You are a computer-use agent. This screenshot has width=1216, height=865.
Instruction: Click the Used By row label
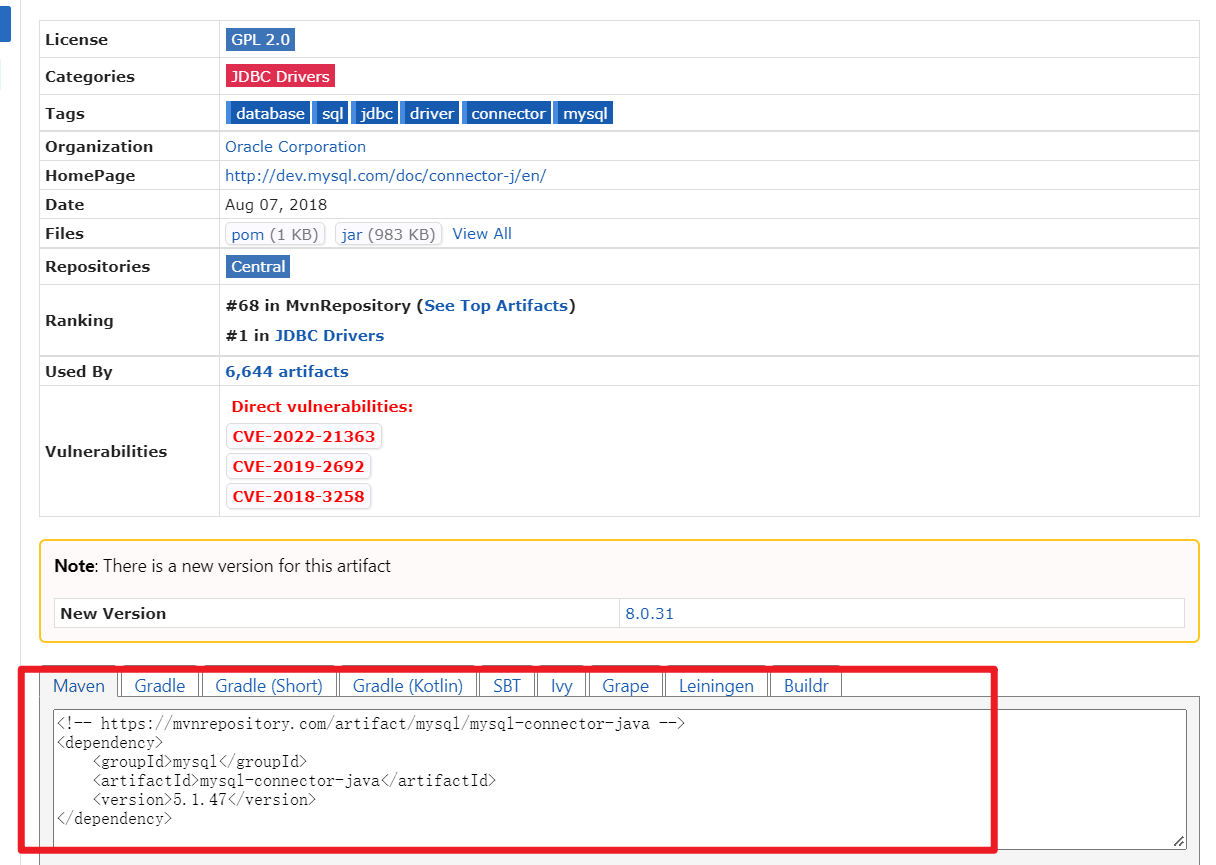point(79,371)
